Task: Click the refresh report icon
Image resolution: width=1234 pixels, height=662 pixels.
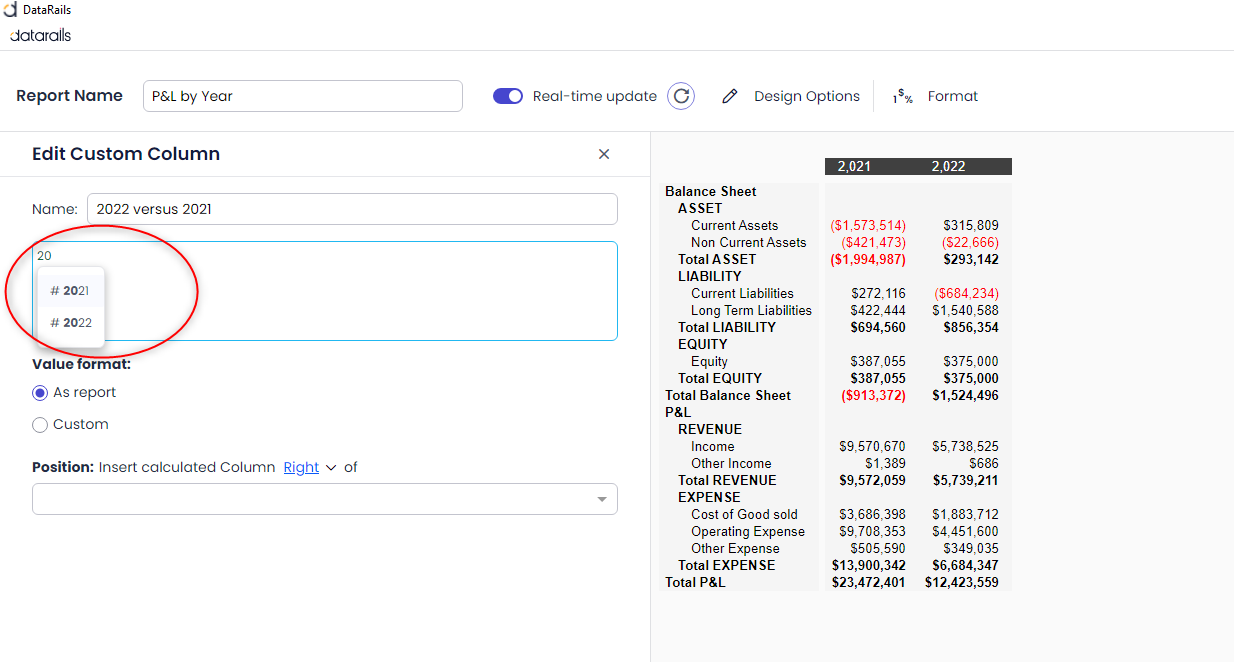Action: pos(681,96)
